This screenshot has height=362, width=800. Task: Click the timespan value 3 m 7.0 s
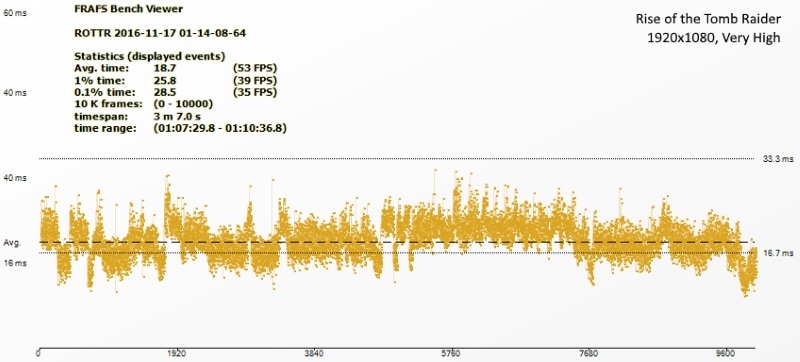[x=178, y=116]
